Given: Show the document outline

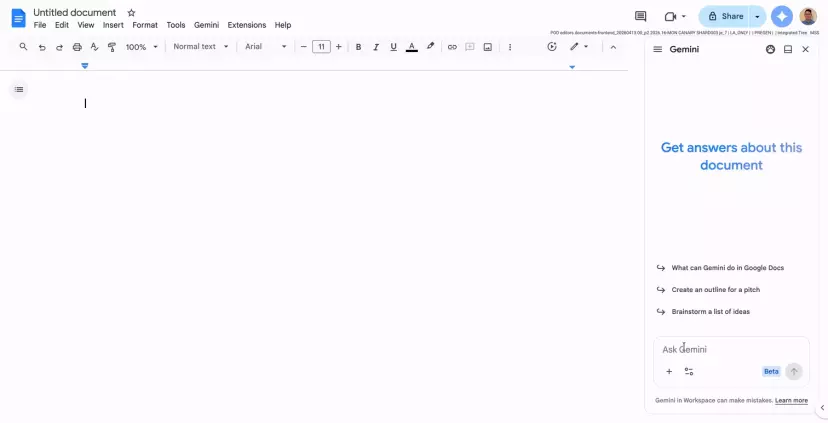Looking at the screenshot, I should point(19,89).
